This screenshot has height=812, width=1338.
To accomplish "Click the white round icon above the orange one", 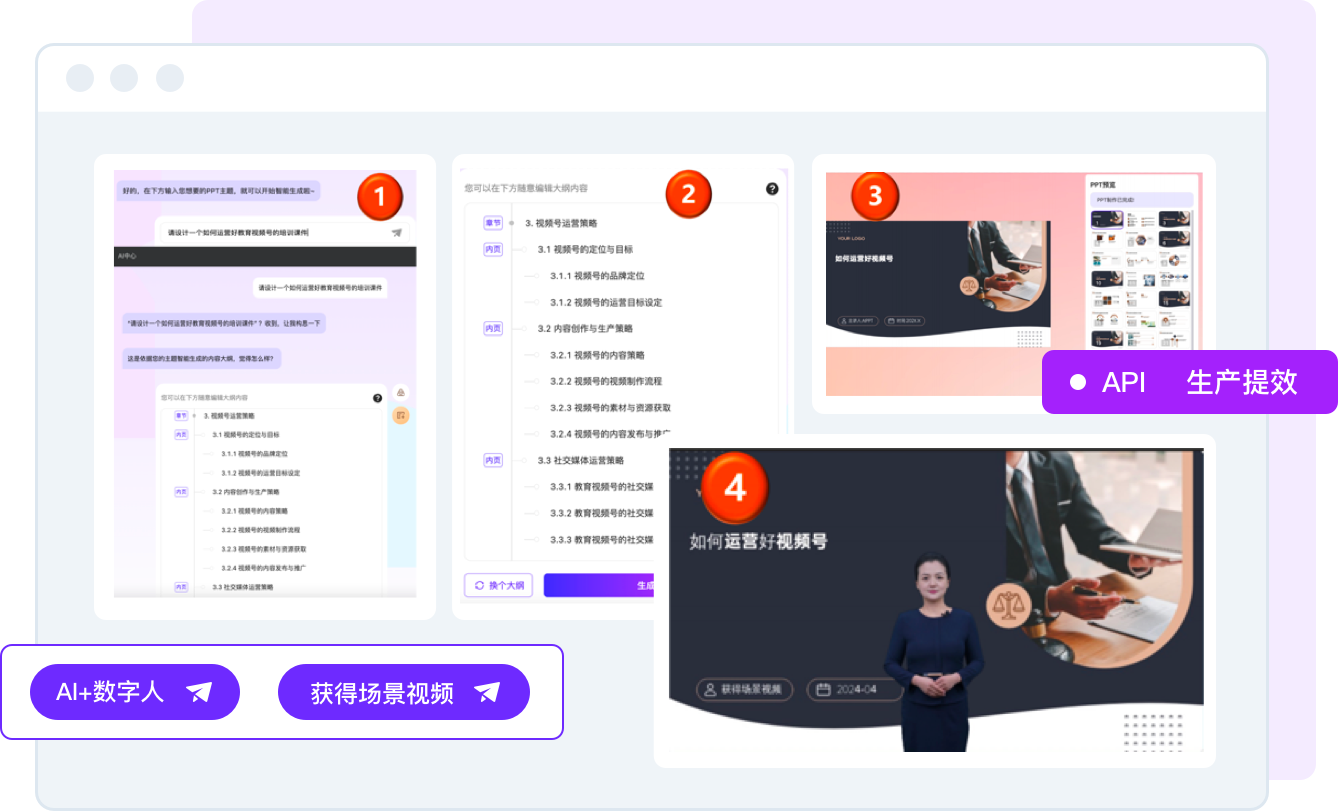I will [x=400, y=392].
